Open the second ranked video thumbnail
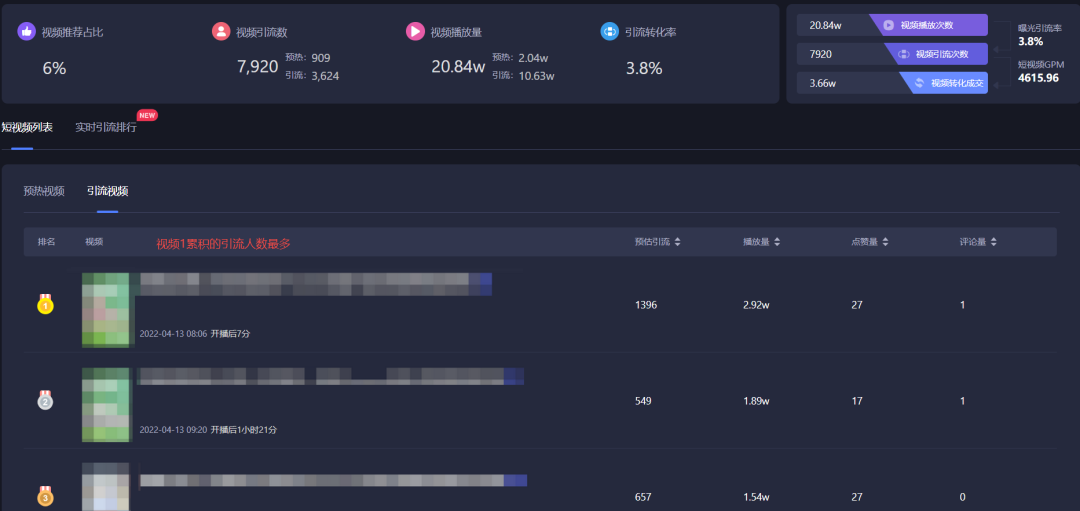The image size is (1080, 511). tap(106, 404)
